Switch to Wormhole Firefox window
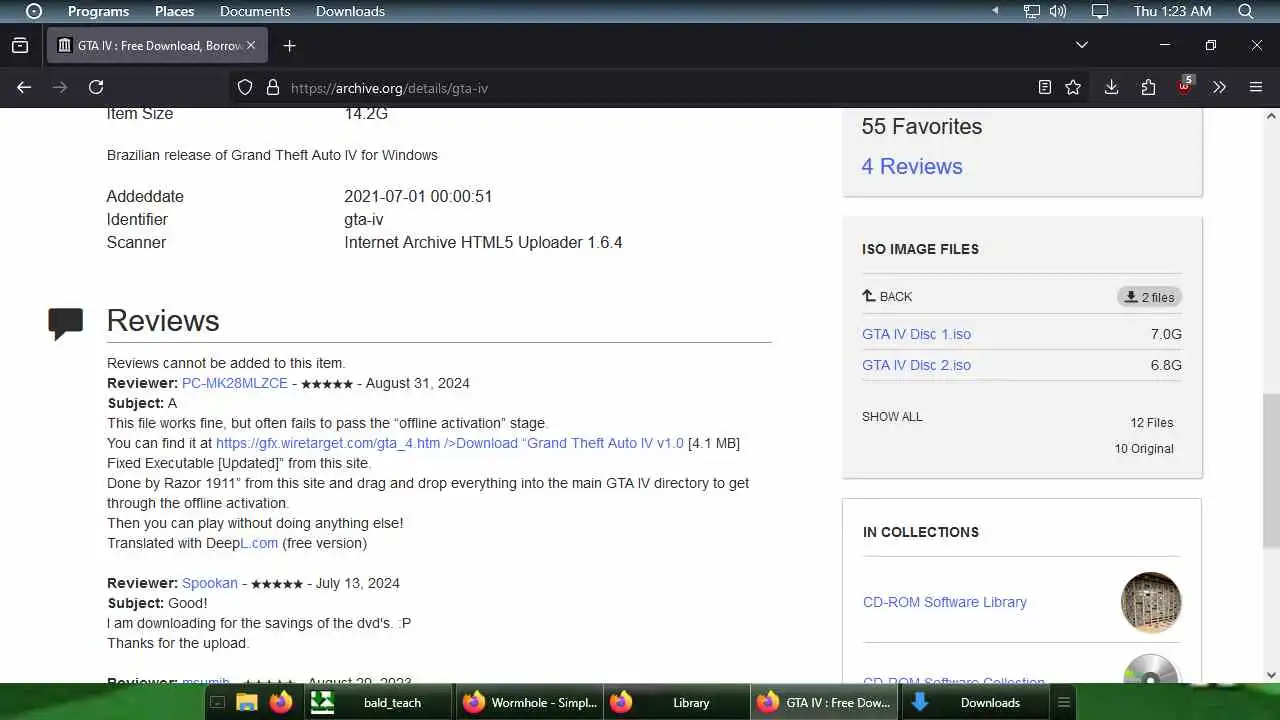This screenshot has height=720, width=1280. point(528,702)
